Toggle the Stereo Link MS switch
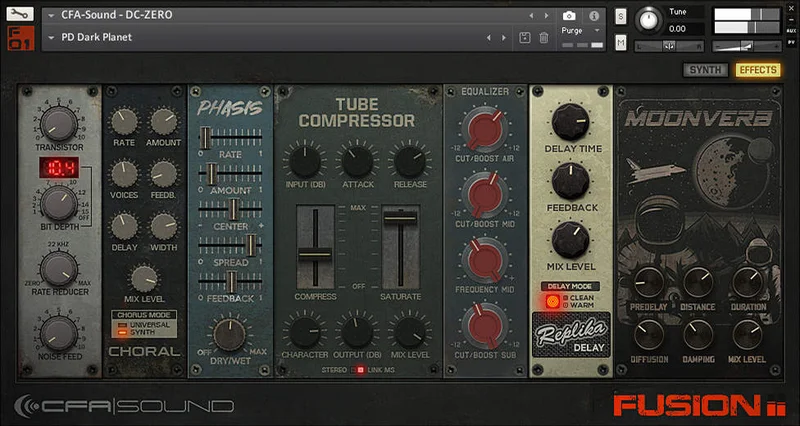Viewport: 800px width, 426px height. pos(360,369)
